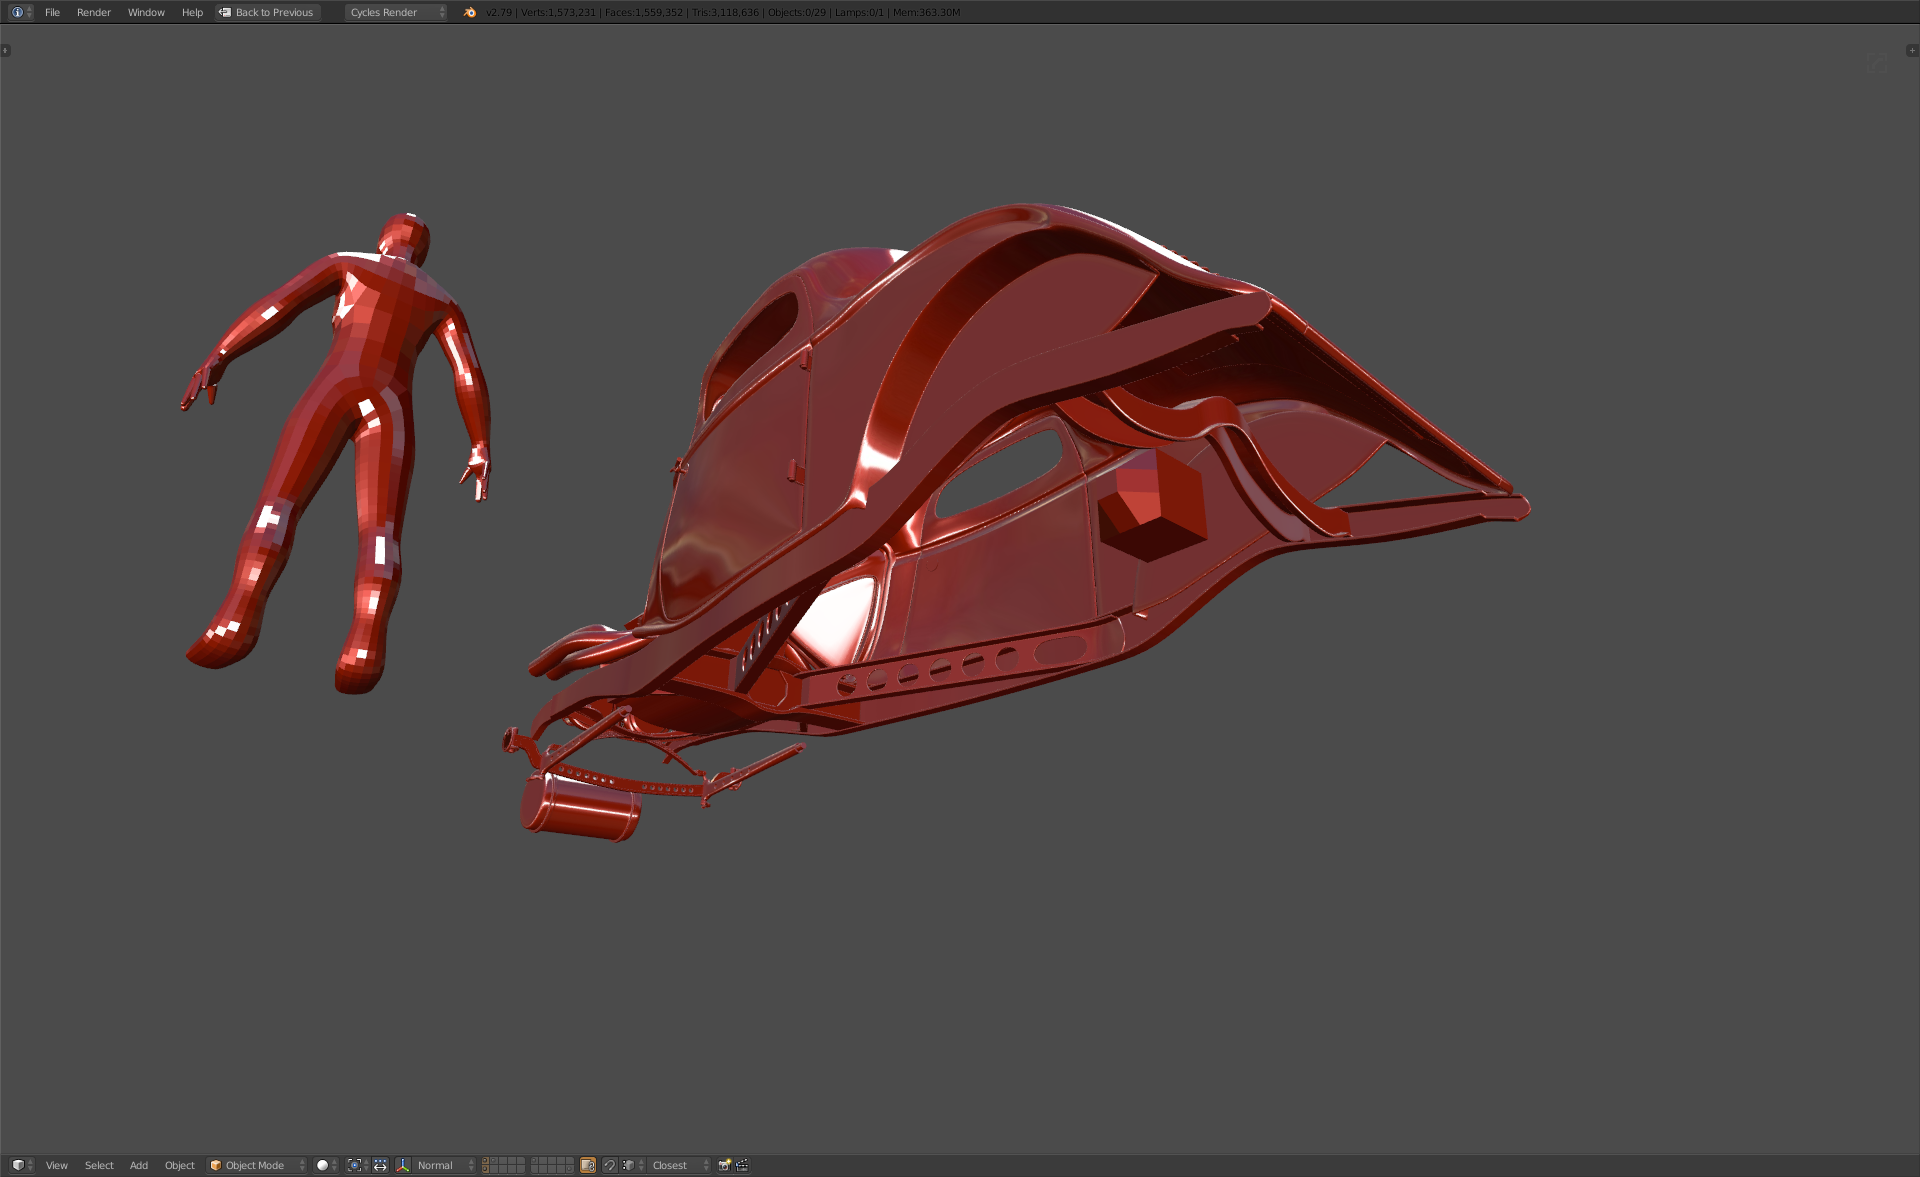Toggle the 3D manipulator axes icon
1920x1177 pixels.
pyautogui.click(x=403, y=1165)
